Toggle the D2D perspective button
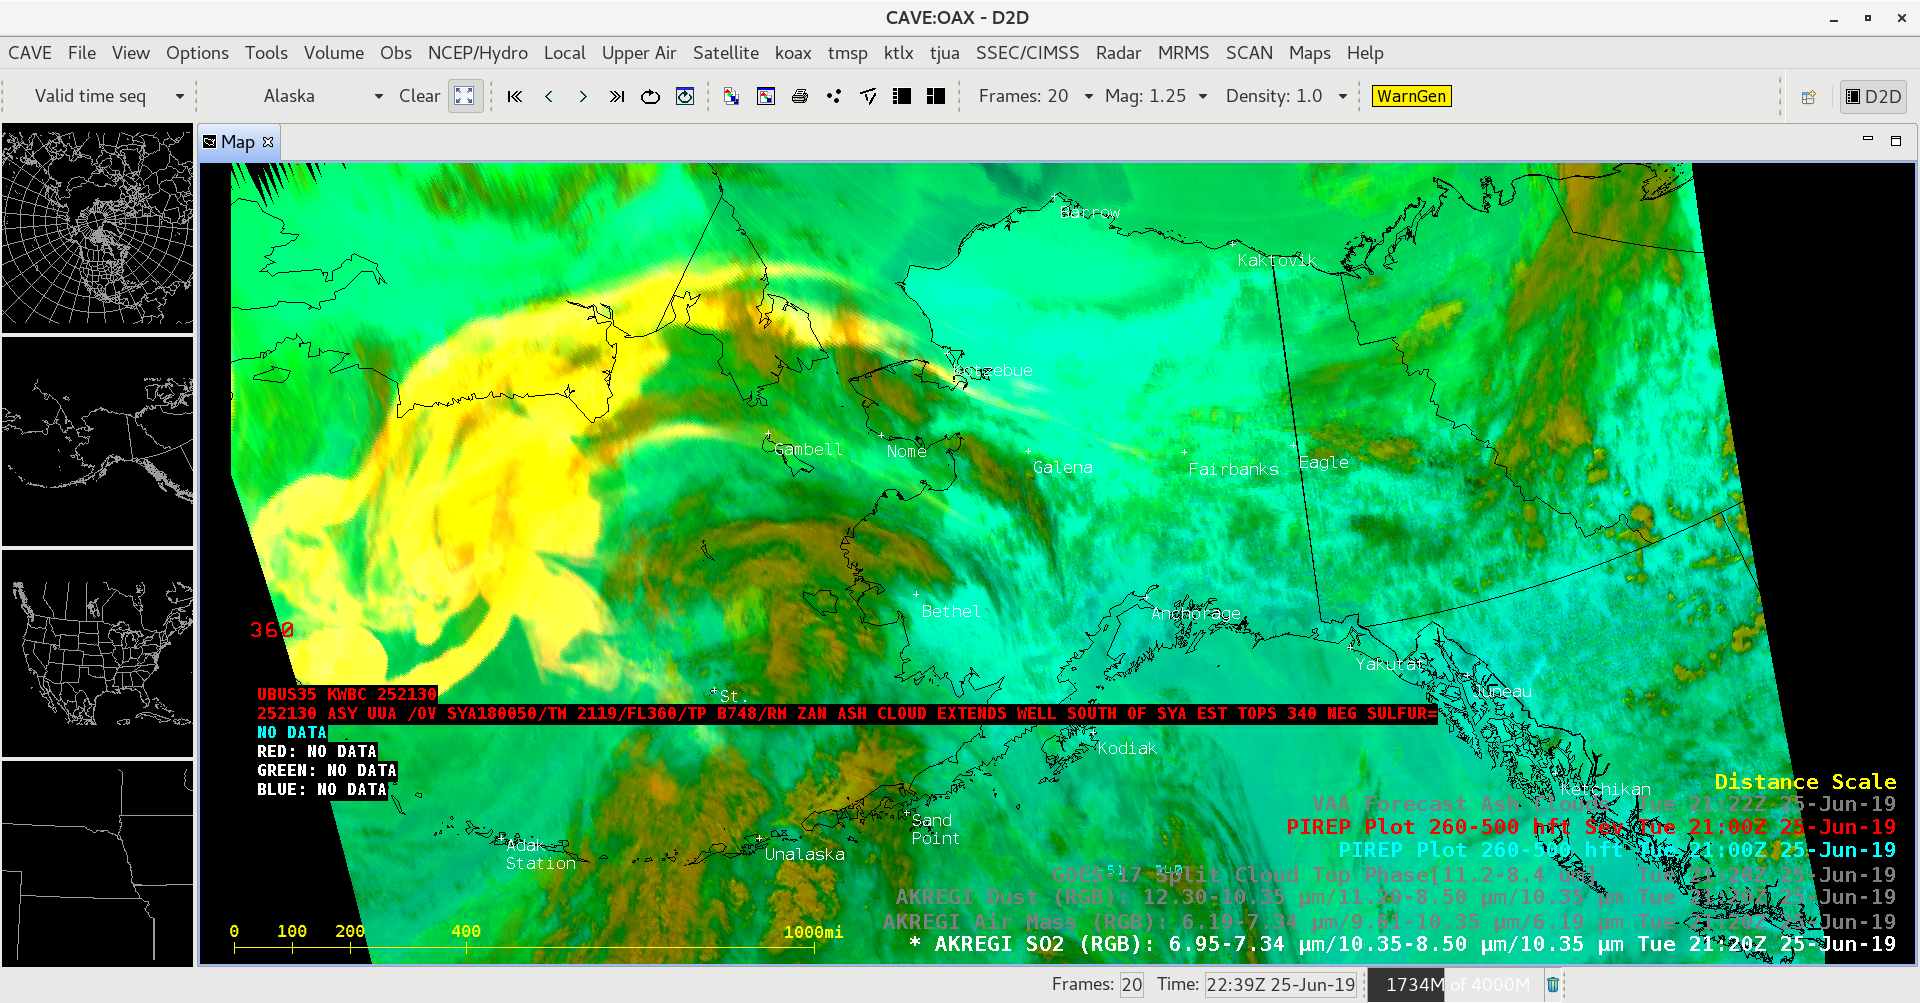Viewport: 1920px width, 1003px height. pyautogui.click(x=1874, y=96)
